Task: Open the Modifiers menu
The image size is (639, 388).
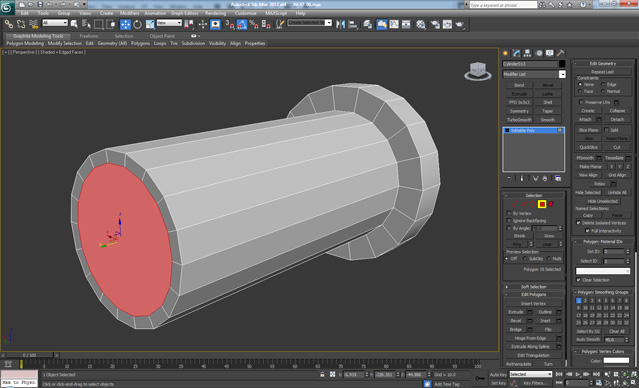Action: 129,13
